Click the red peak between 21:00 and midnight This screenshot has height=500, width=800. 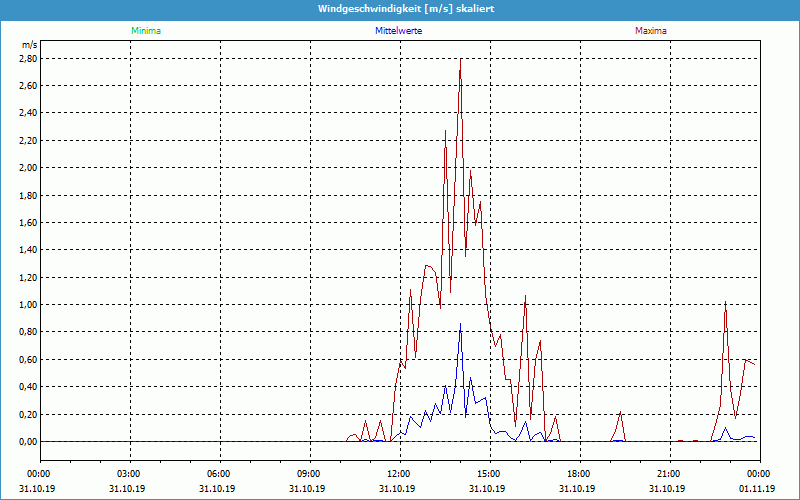[725, 302]
